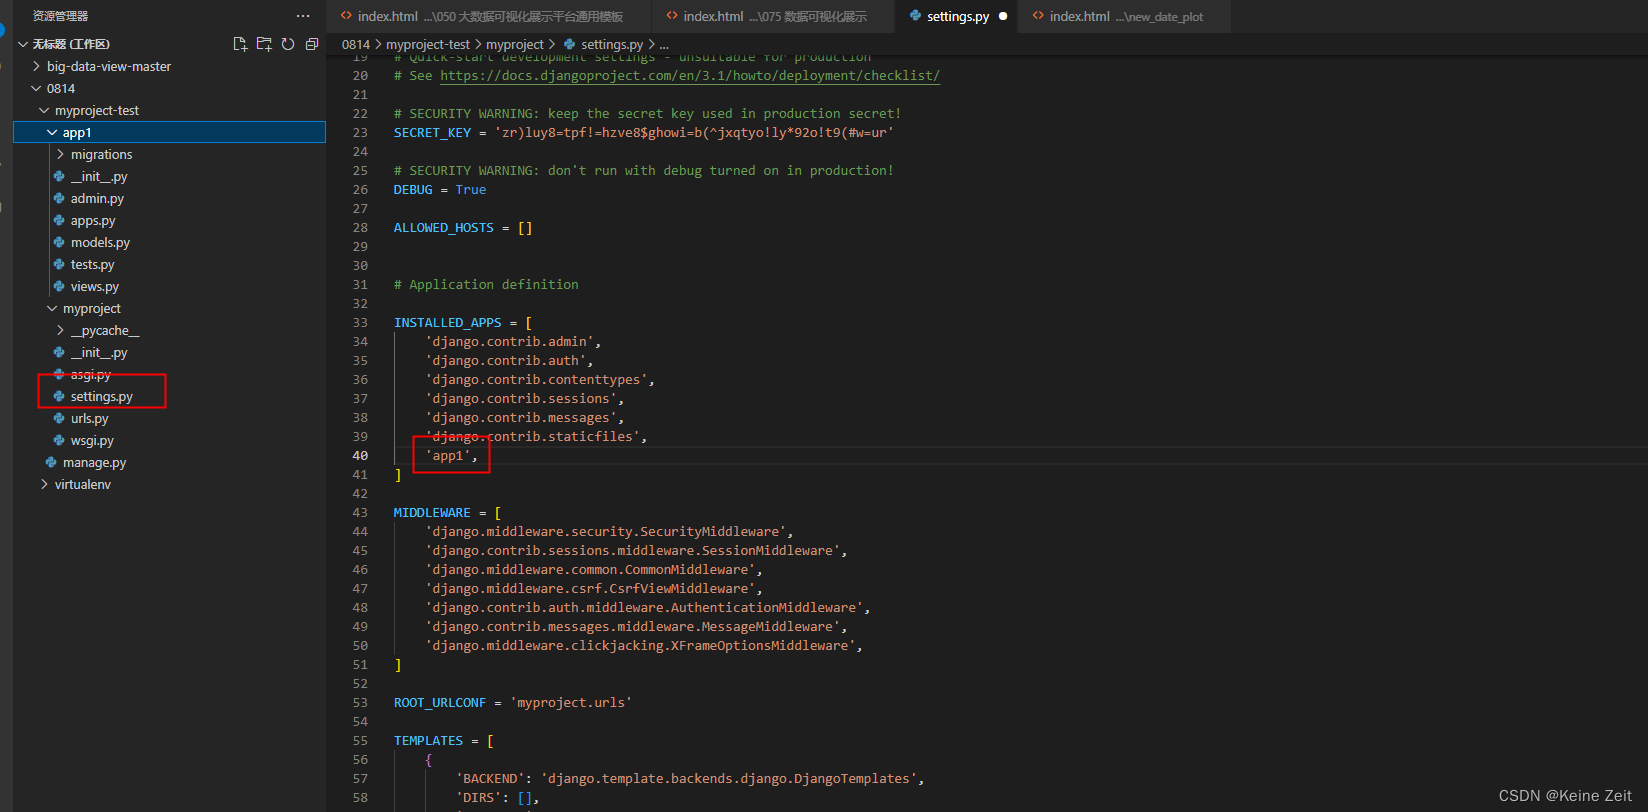
Task: Click the True value of DEBUG
Action: (471, 189)
